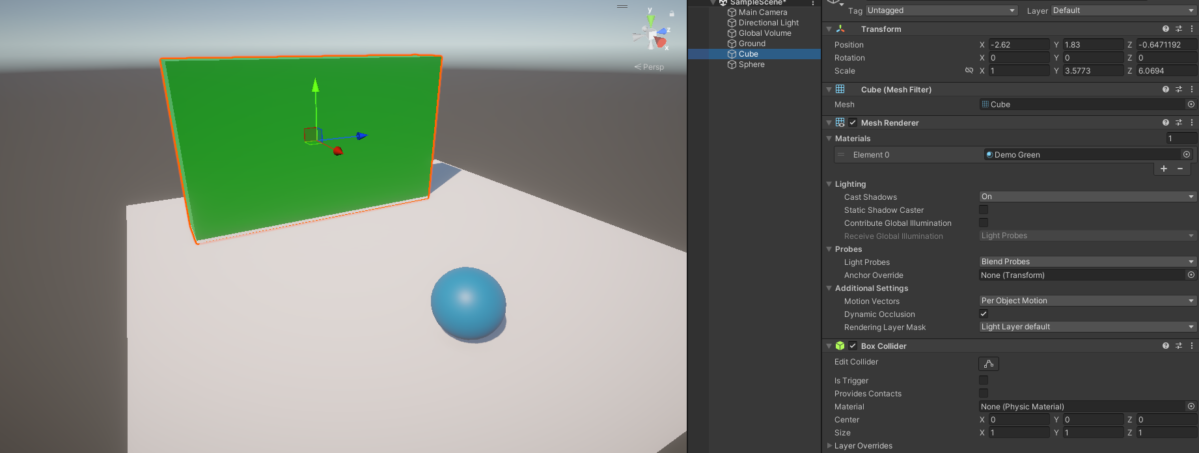Click the Edit Collider button
This screenshot has height=453, width=1199.
click(989, 363)
